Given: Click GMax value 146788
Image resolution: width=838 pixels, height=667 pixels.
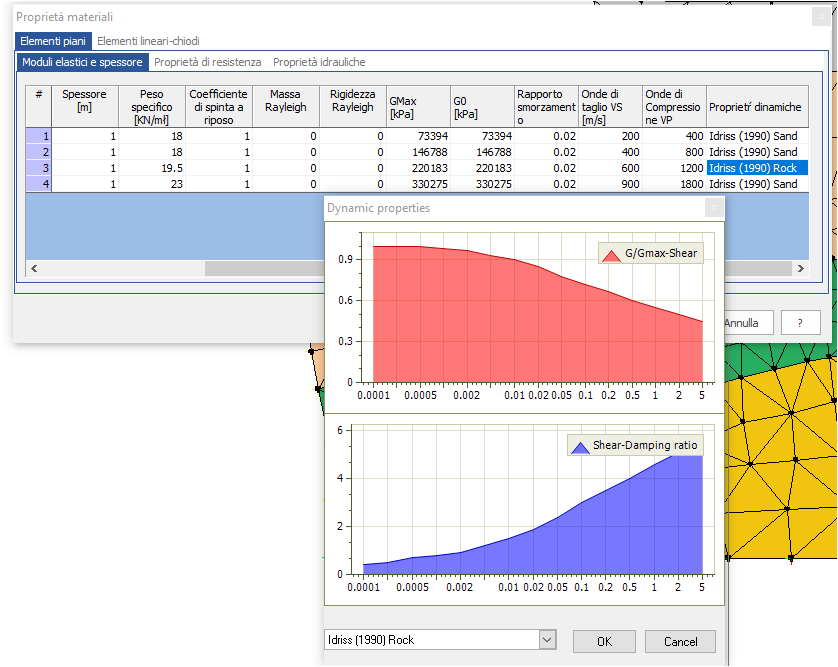Looking at the screenshot, I should [x=418, y=152].
